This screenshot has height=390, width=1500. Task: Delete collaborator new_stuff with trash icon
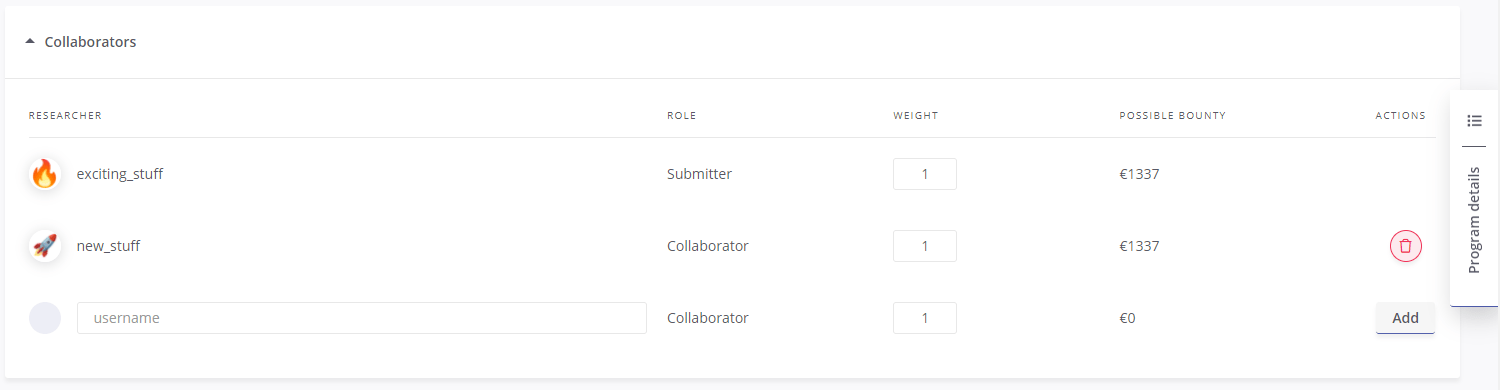1405,246
